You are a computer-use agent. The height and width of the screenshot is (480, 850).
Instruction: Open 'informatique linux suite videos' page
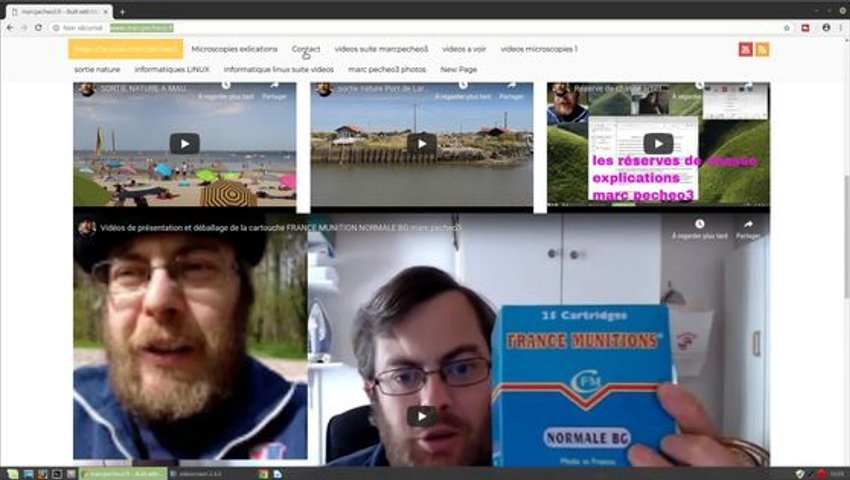279,69
